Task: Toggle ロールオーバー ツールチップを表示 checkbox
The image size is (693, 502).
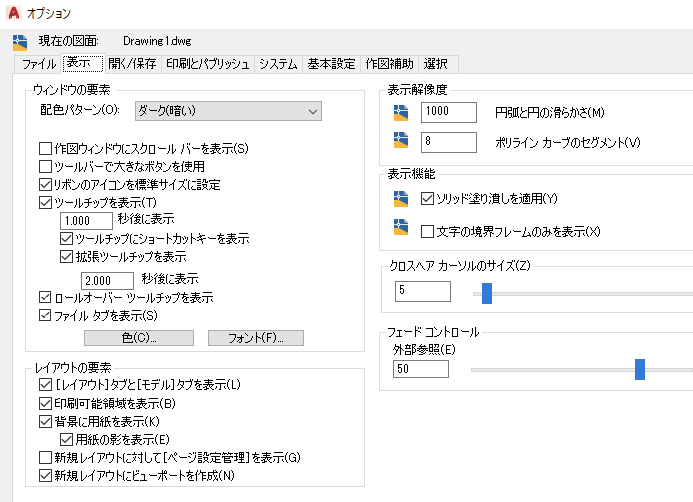Action: 45,297
